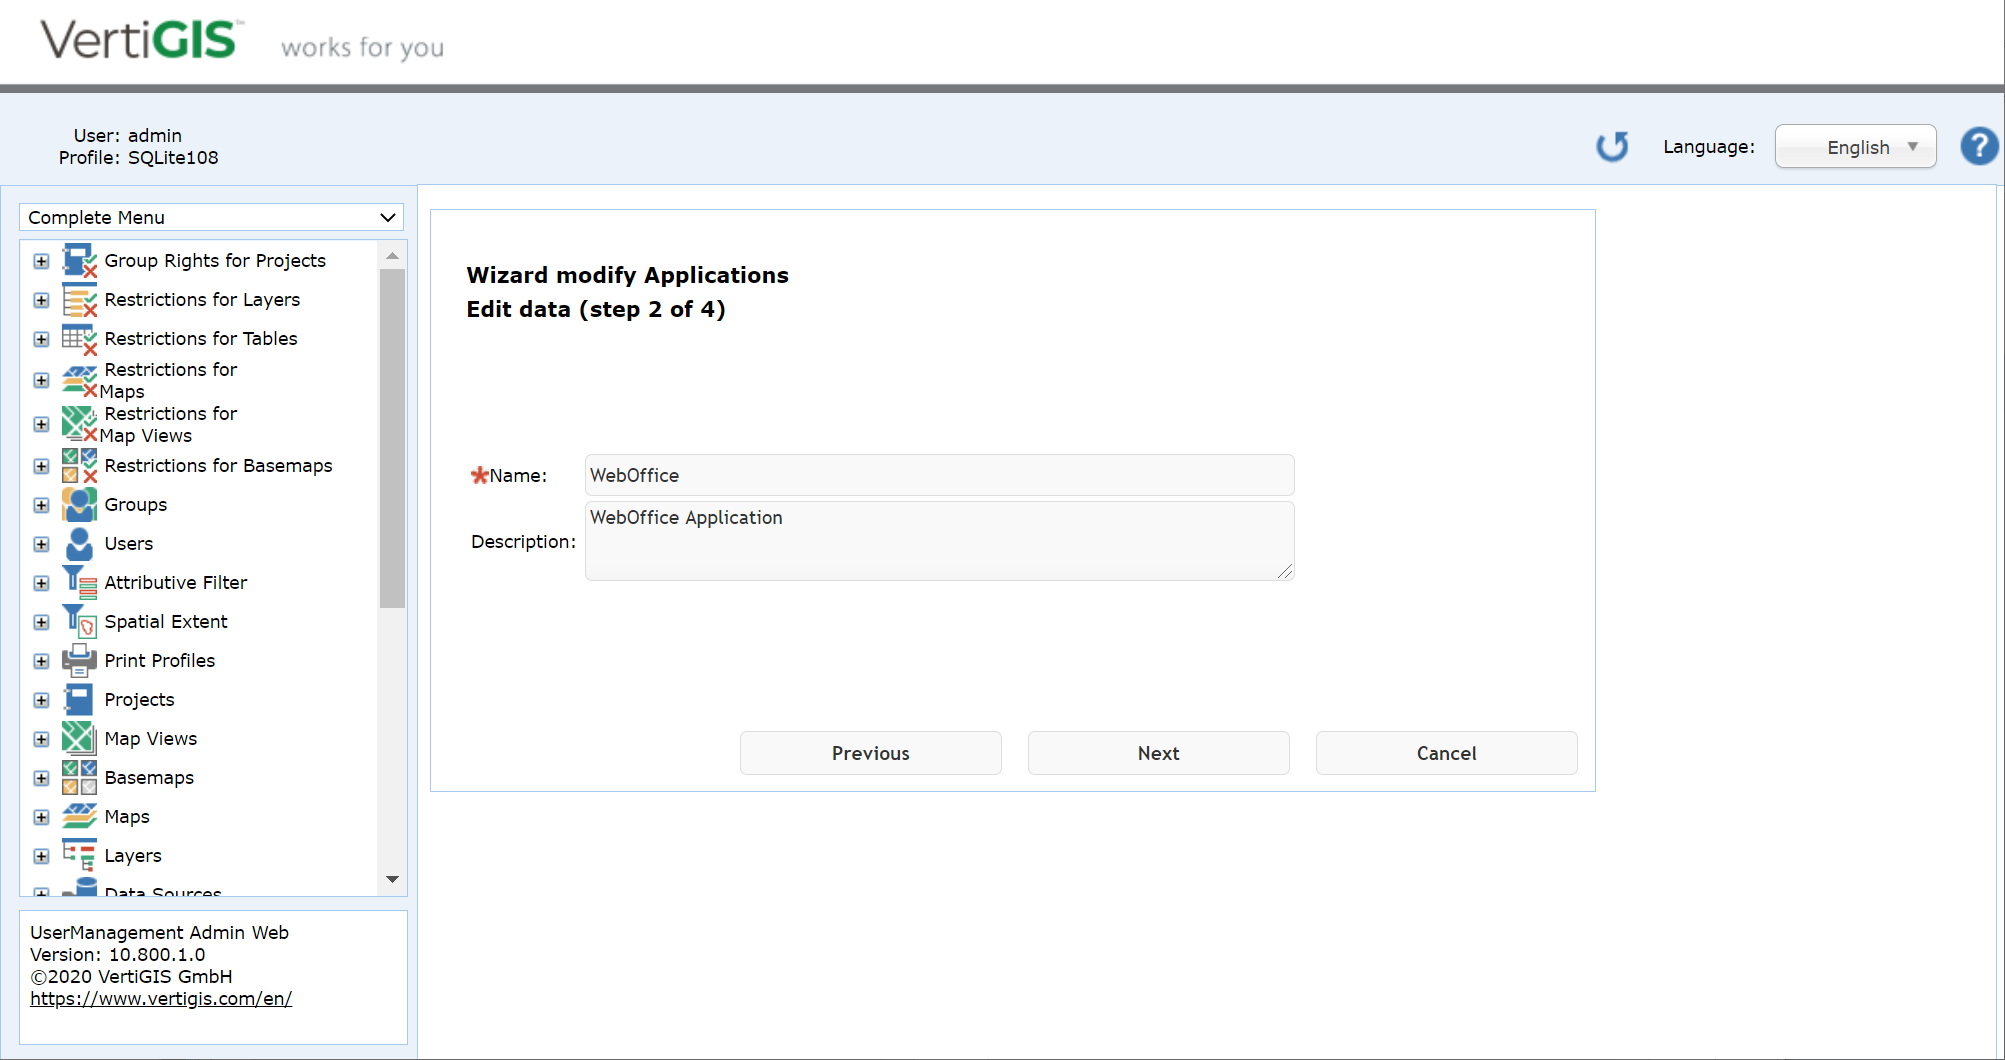
Task: Click the Print Profiles printer icon
Action: pyautogui.click(x=79, y=660)
